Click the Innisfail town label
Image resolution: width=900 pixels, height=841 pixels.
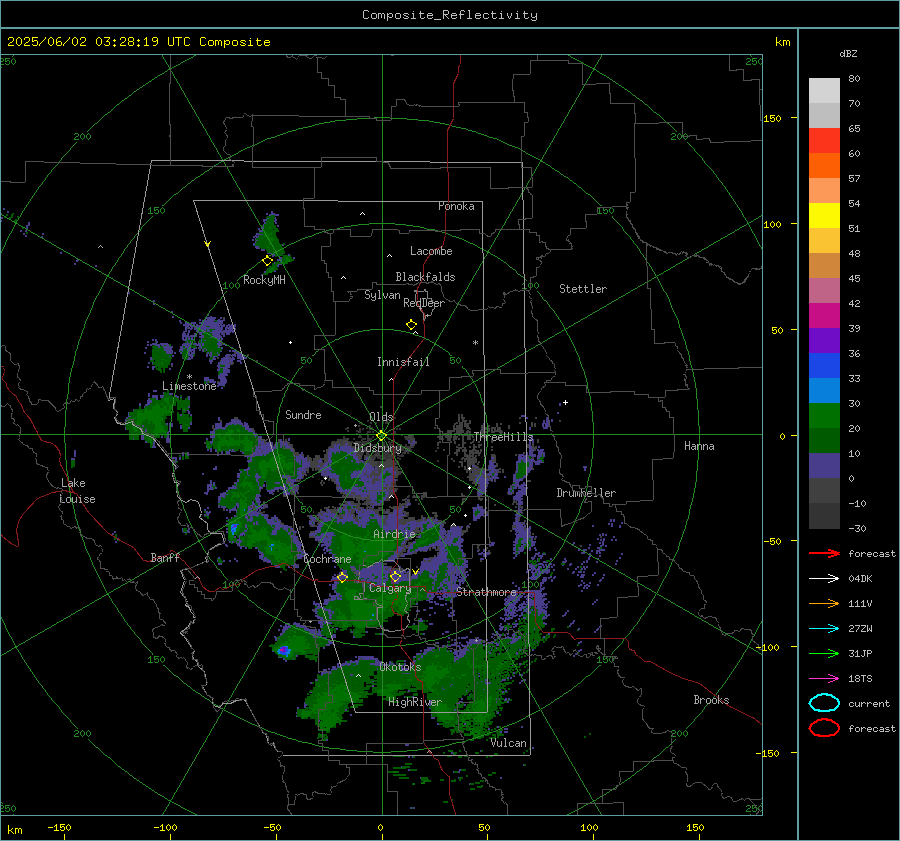click(403, 362)
